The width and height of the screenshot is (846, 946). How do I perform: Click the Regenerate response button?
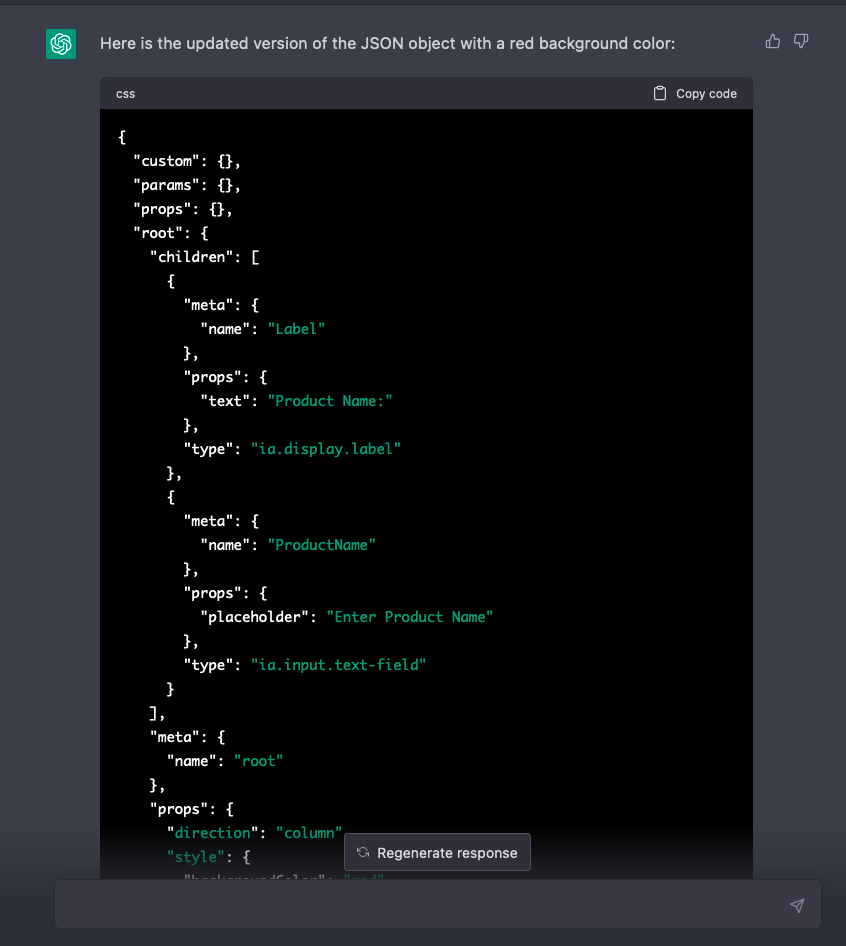437,852
